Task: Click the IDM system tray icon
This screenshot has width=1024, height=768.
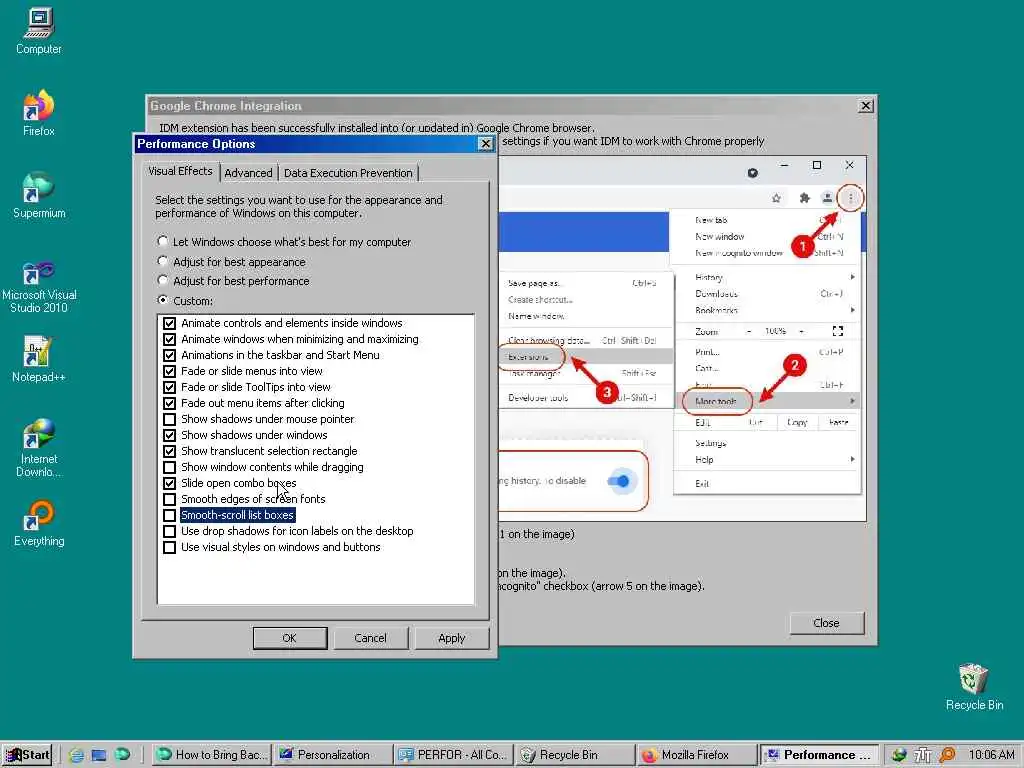Action: [899, 756]
